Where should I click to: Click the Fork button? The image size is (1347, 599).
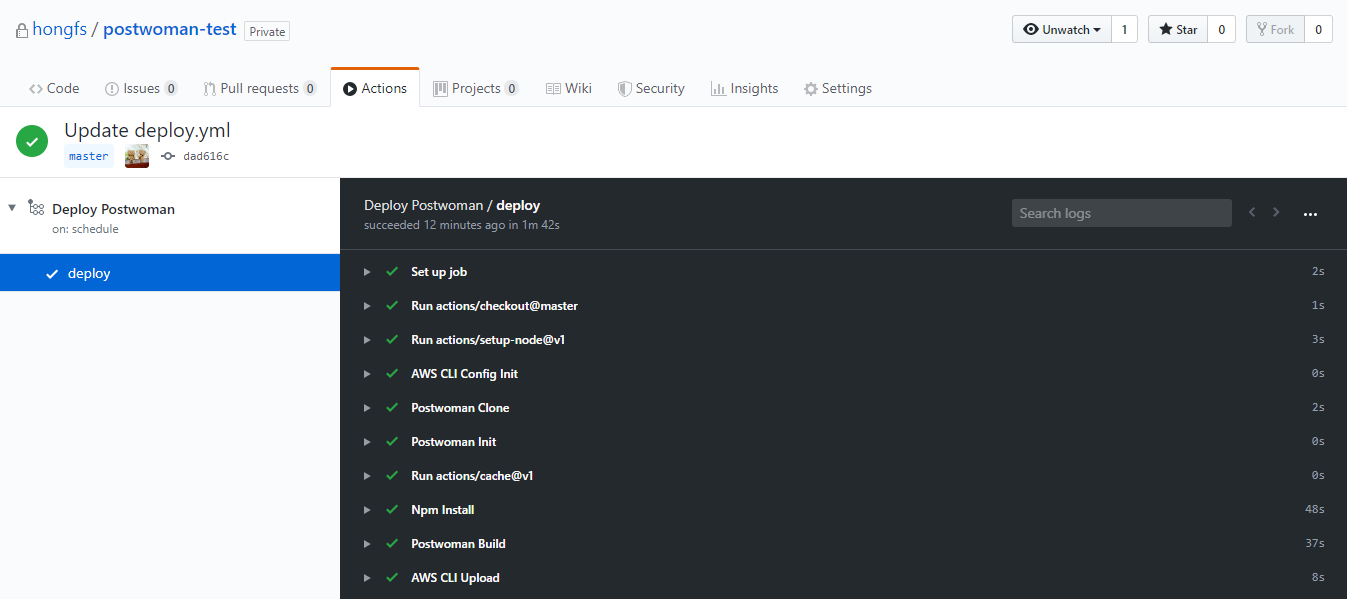[1275, 30]
